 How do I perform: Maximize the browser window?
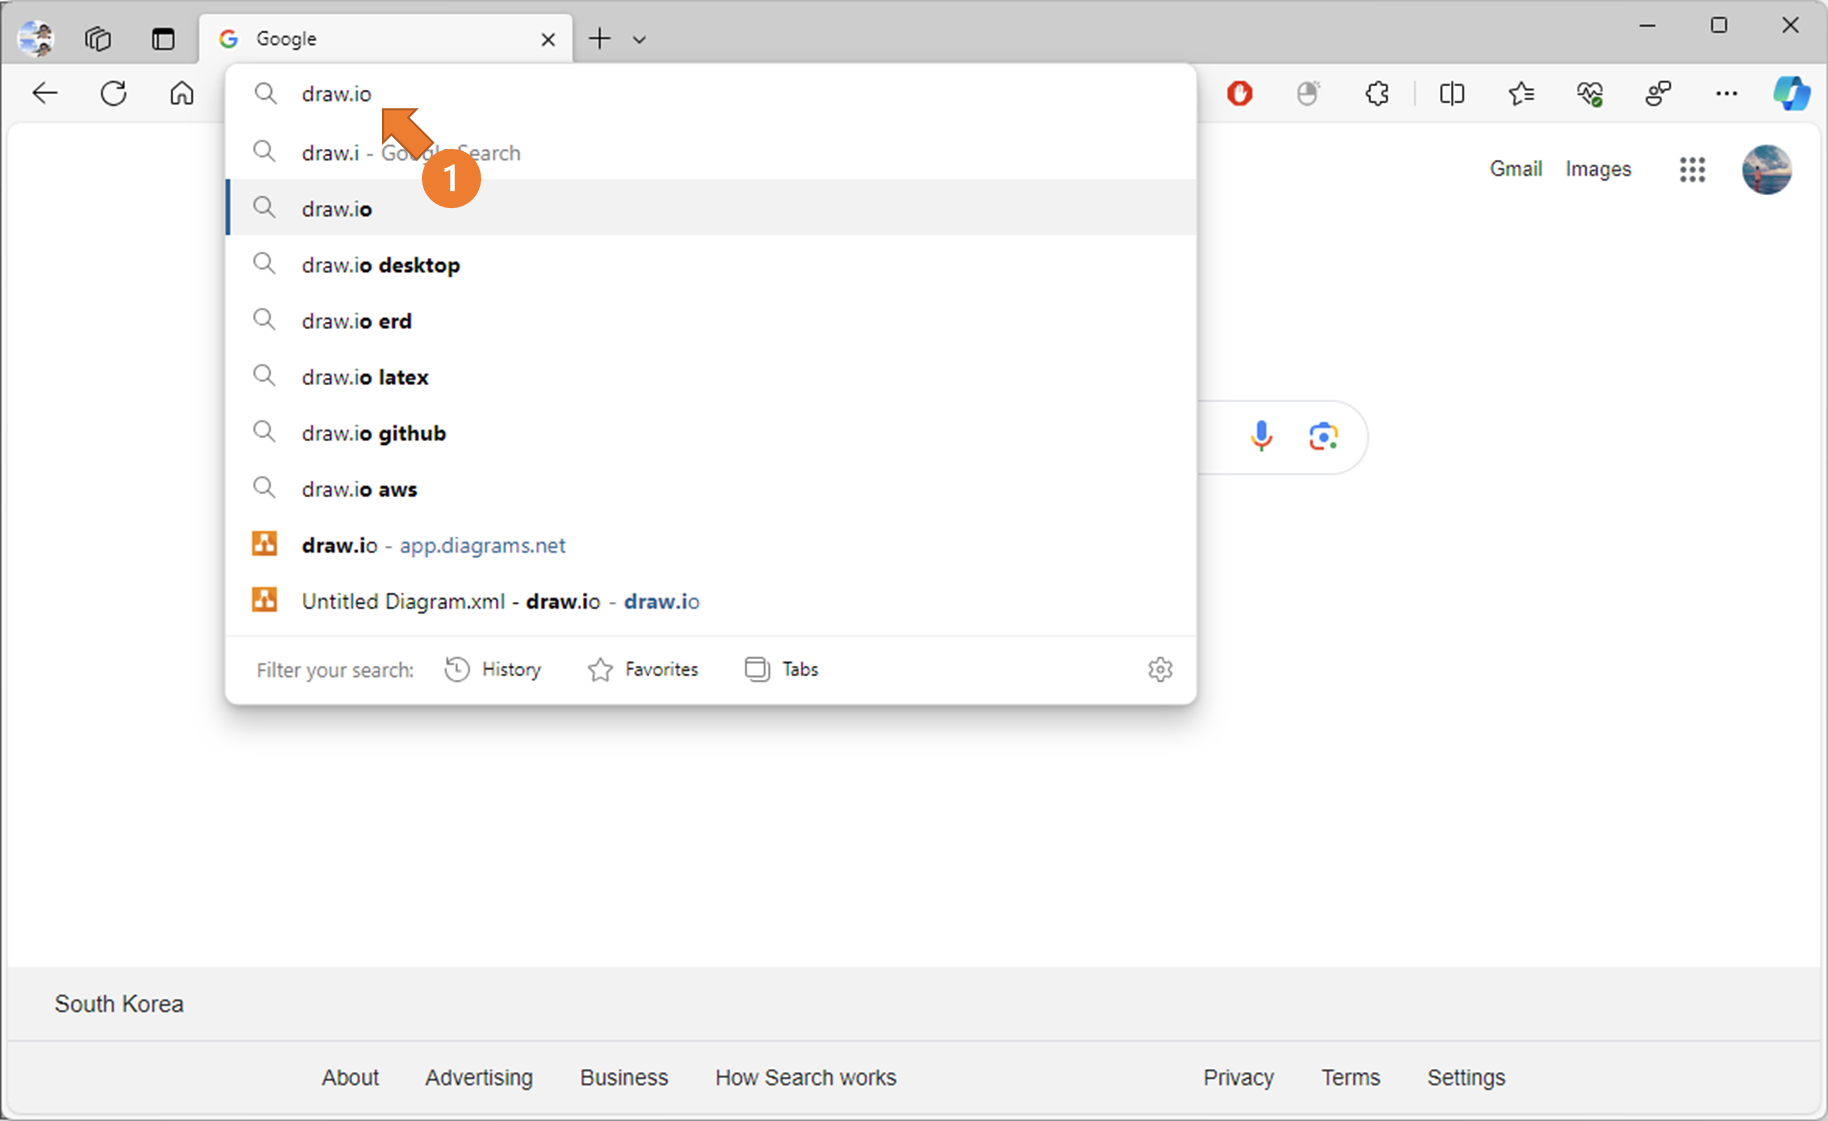tap(1719, 26)
